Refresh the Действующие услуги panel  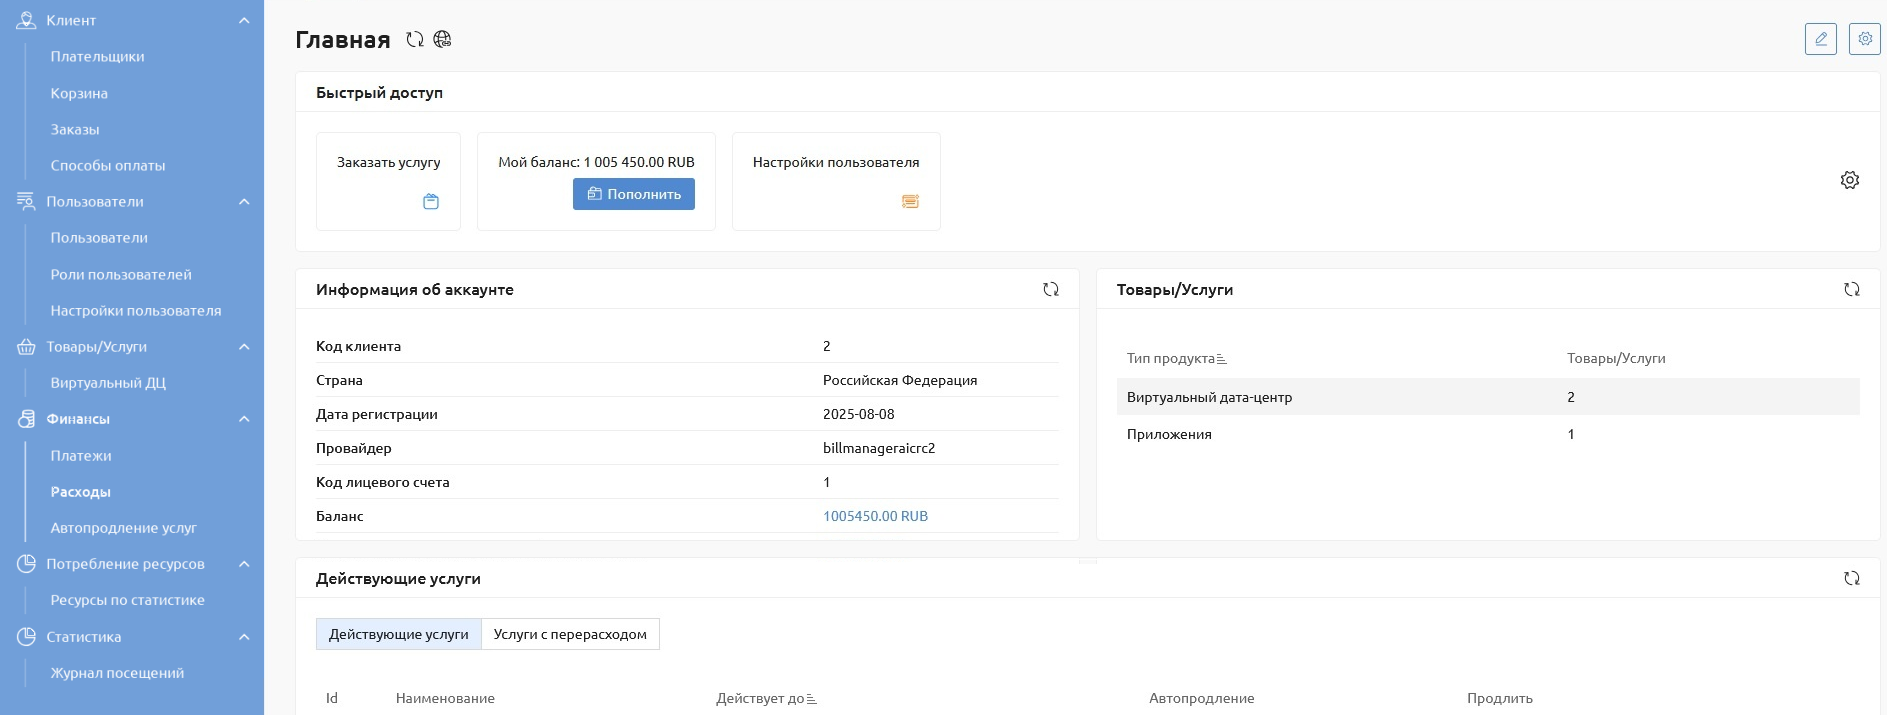(1852, 578)
